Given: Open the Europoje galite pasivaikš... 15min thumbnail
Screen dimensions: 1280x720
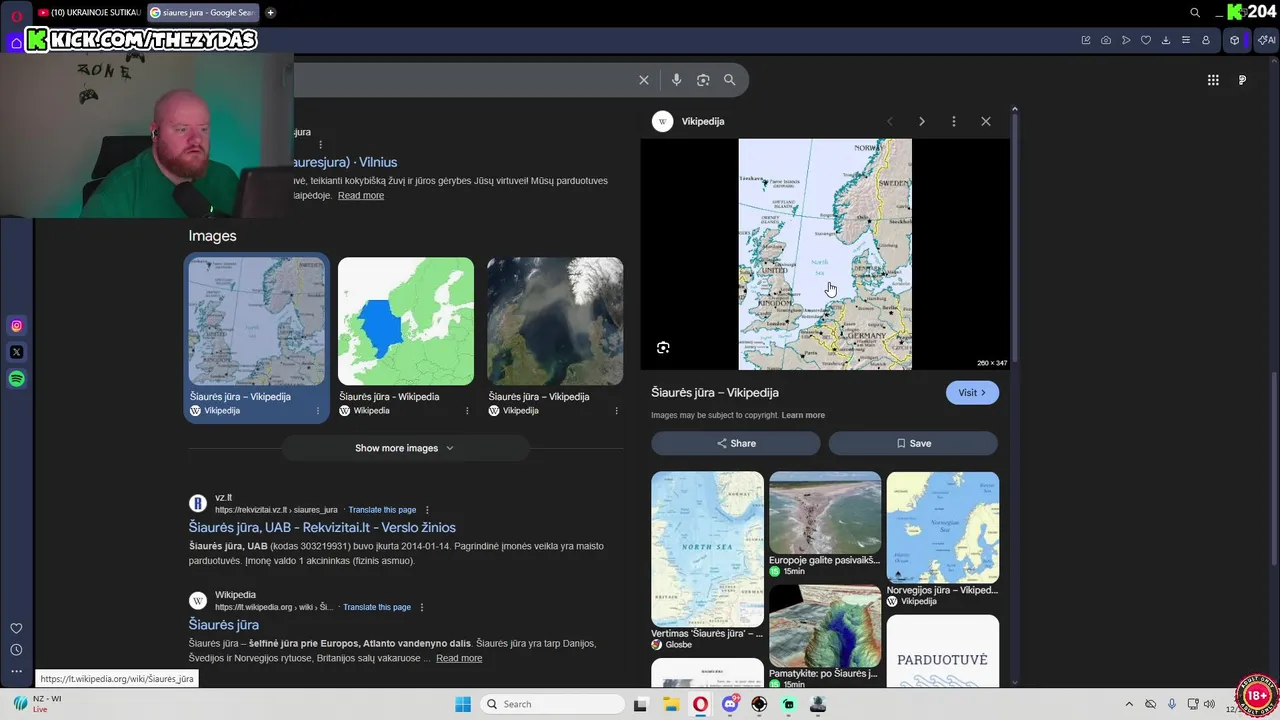Looking at the screenshot, I should pyautogui.click(x=825, y=512).
